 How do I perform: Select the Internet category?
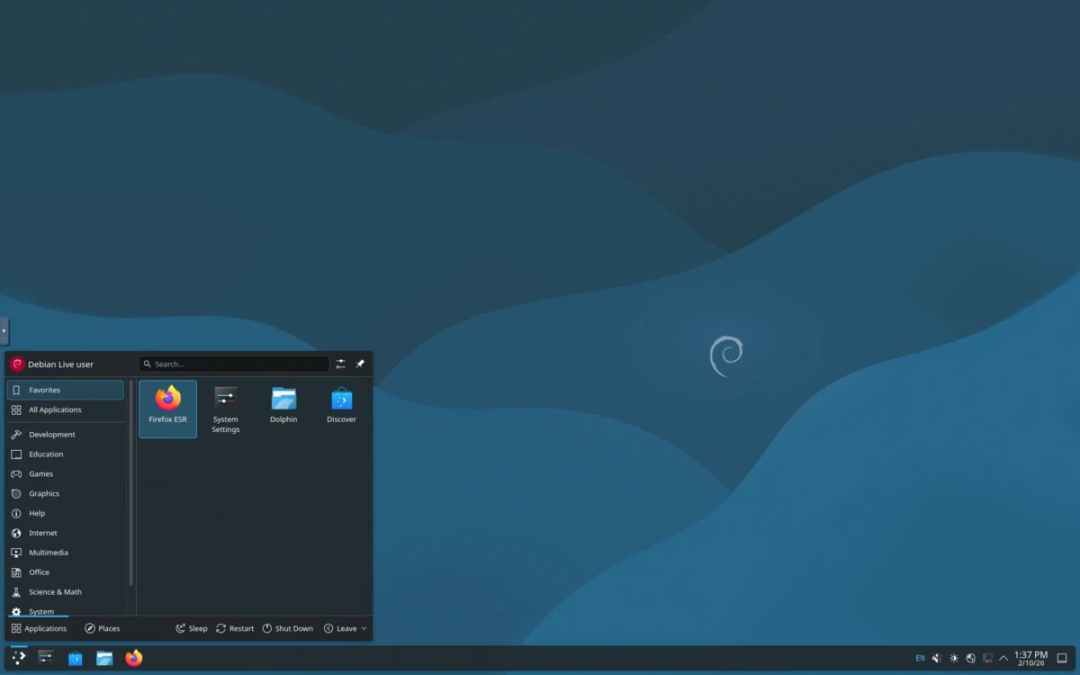(x=65, y=533)
